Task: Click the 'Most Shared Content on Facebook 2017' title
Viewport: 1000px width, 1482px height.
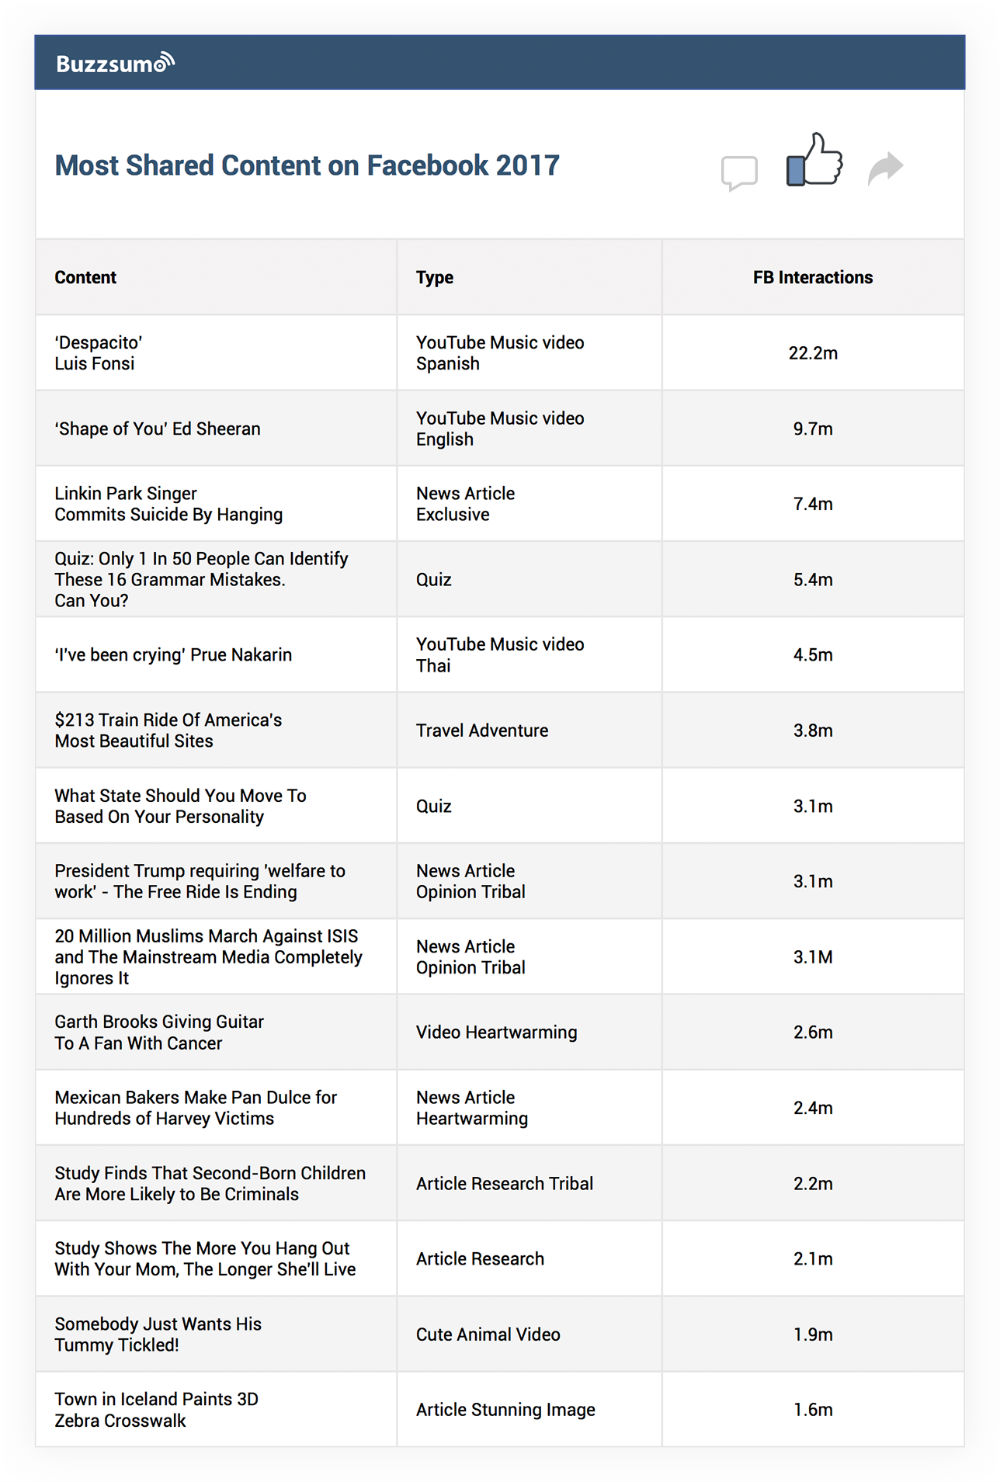Action: pyautogui.click(x=307, y=165)
